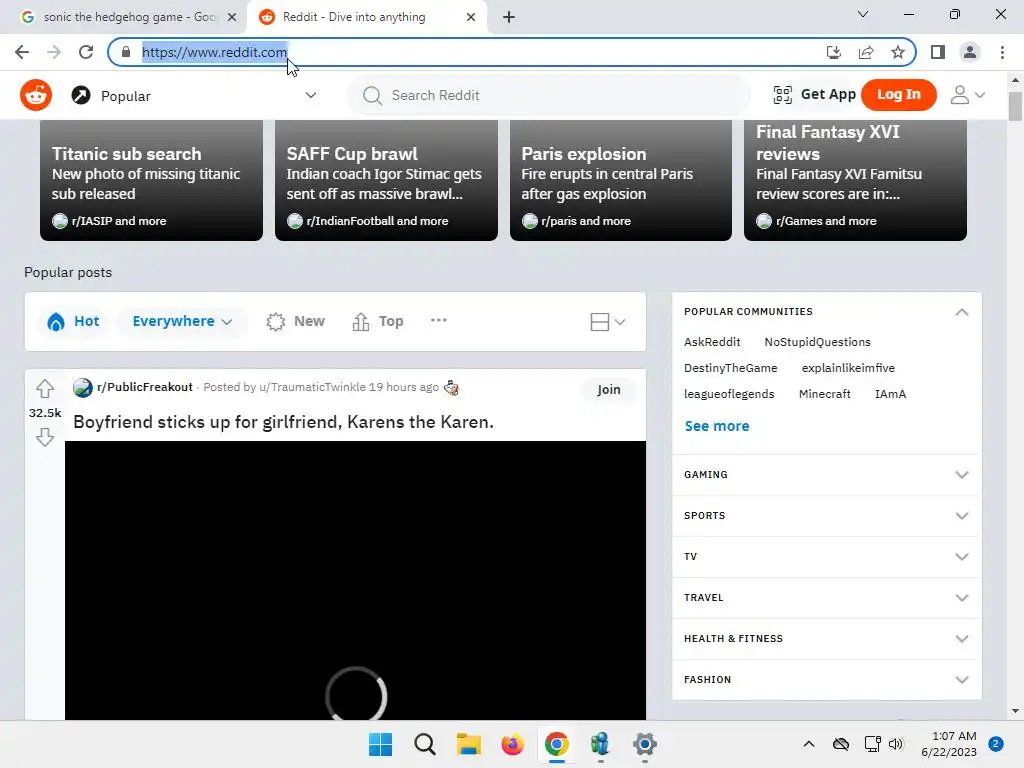Click the Popular arrow icon in header
Screen dimensions: 1024x768
[81, 95]
